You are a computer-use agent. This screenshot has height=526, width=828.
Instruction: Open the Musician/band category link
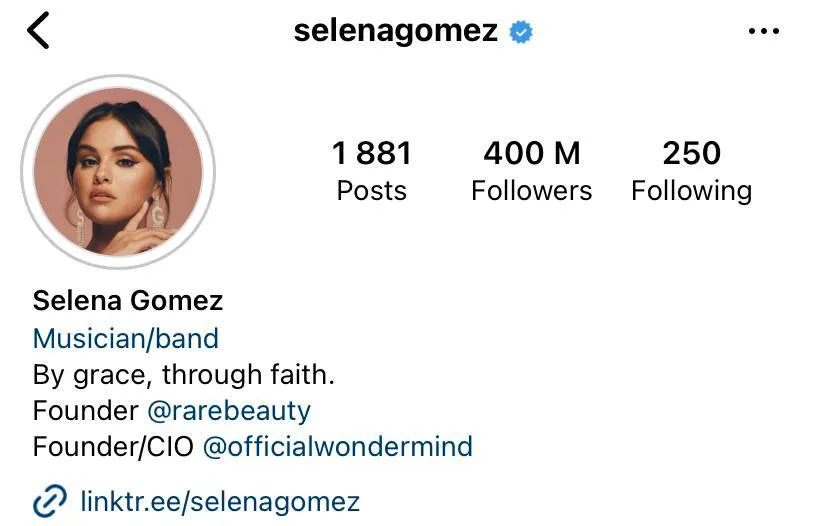126,339
